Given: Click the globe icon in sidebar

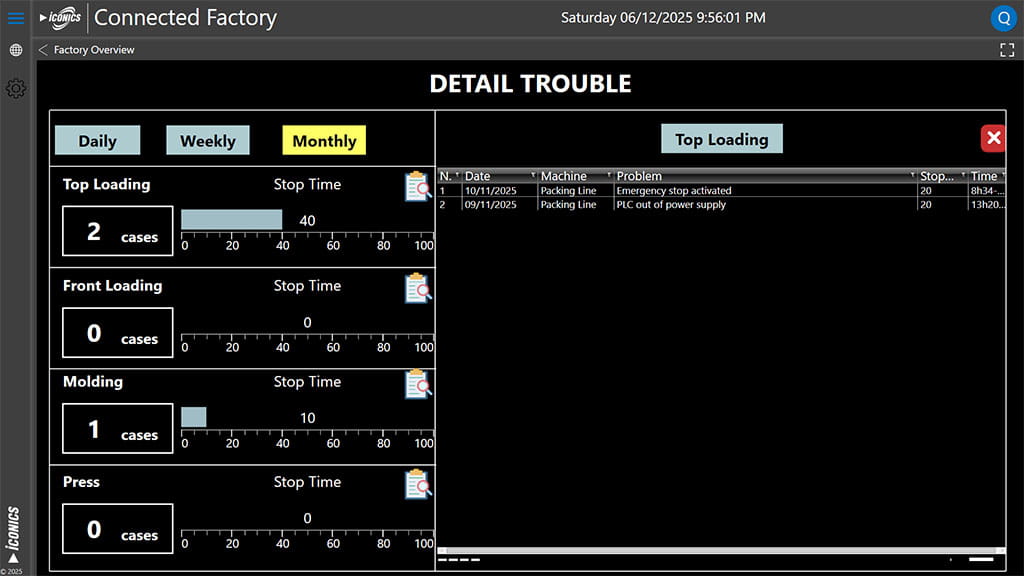Looking at the screenshot, I should click(x=16, y=50).
